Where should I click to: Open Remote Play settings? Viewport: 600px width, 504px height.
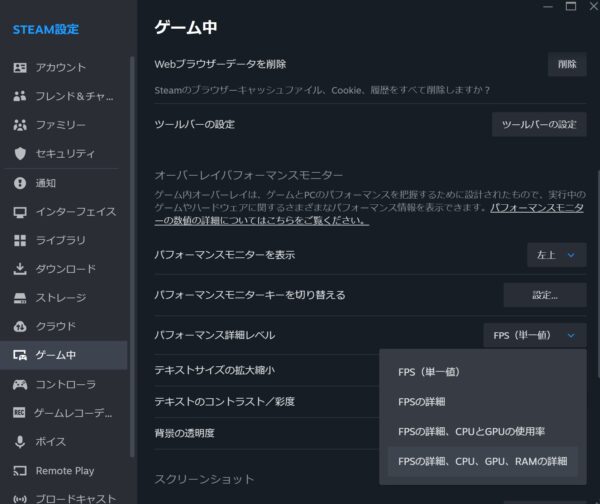64,471
